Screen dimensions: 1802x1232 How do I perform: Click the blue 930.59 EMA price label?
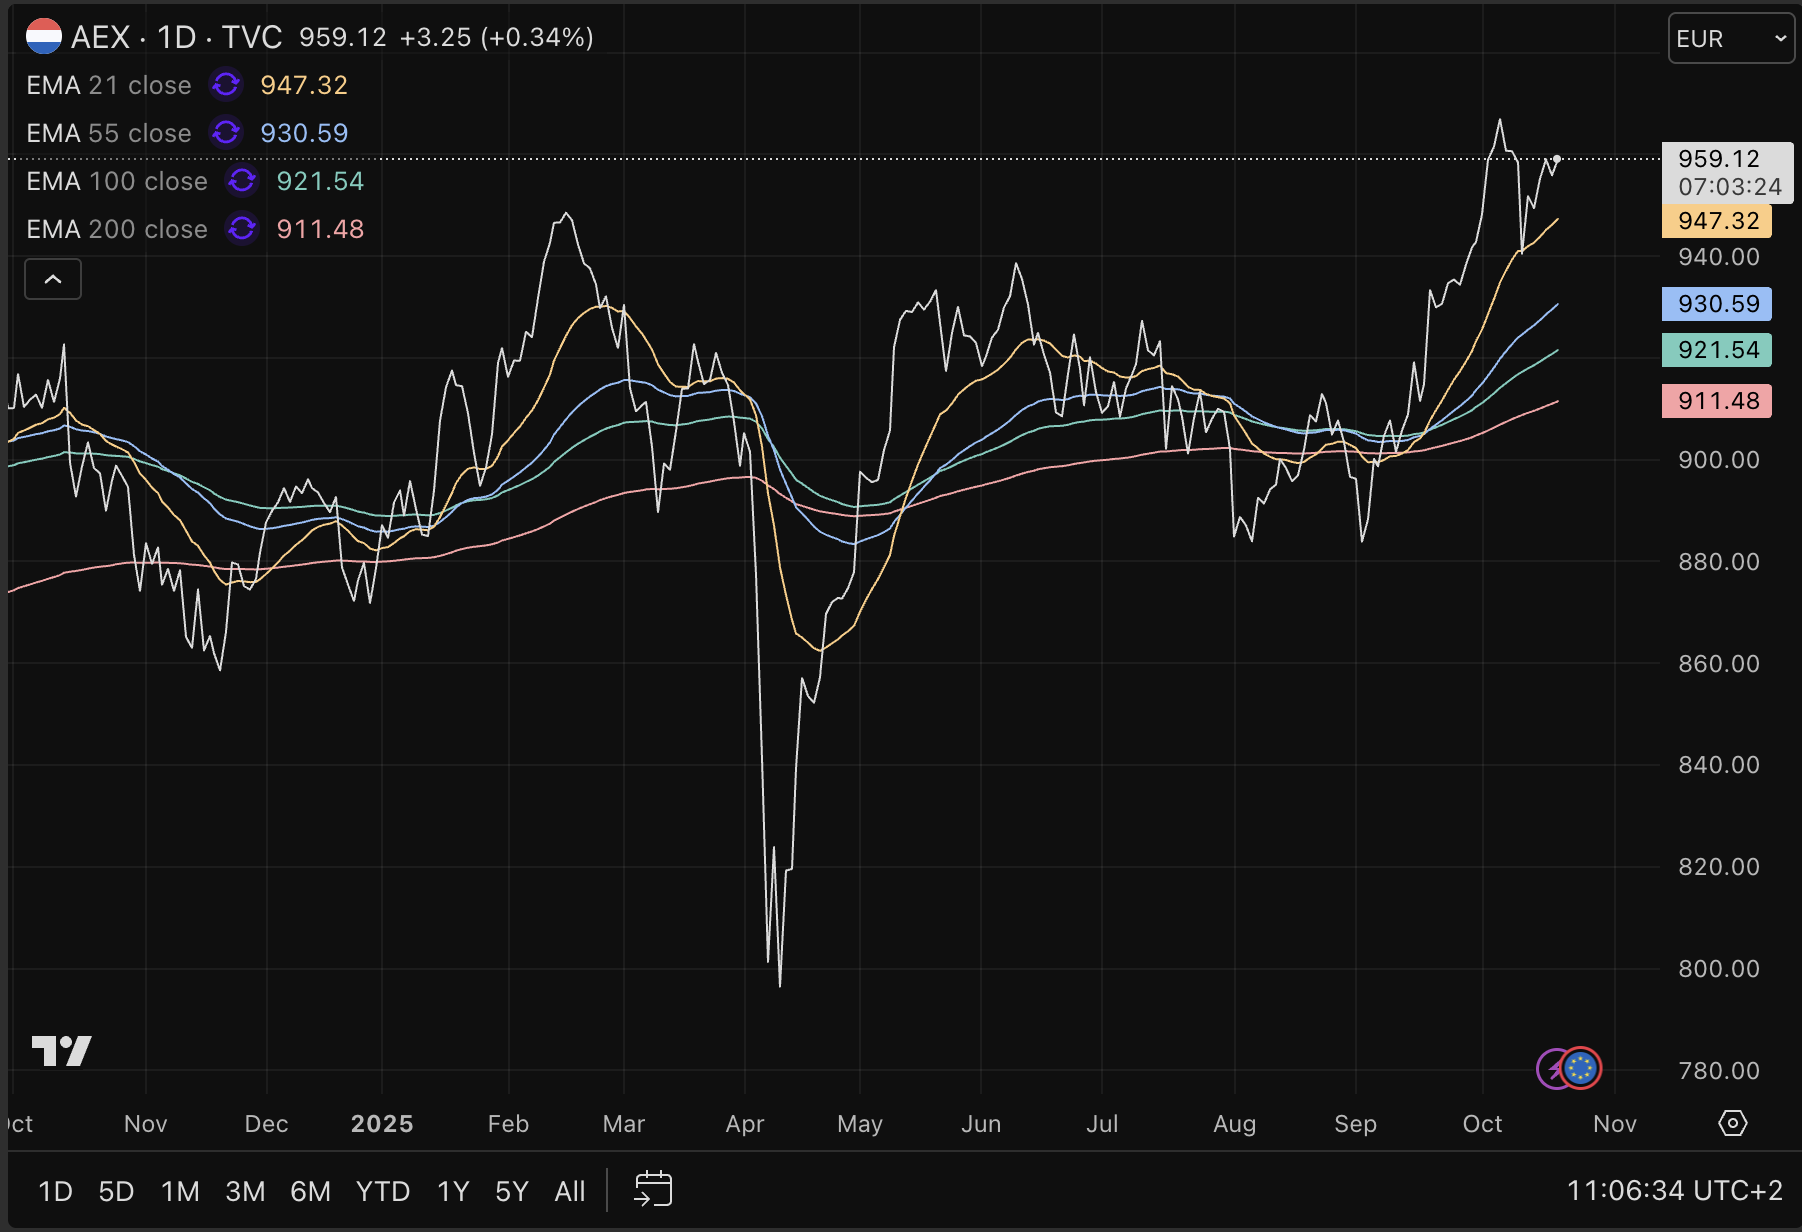(1716, 304)
